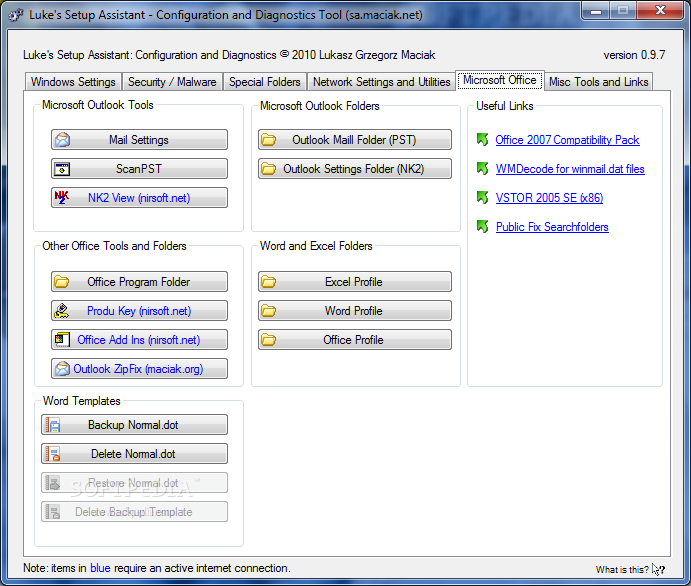Click green arrow beside WMDecode link

(x=483, y=169)
